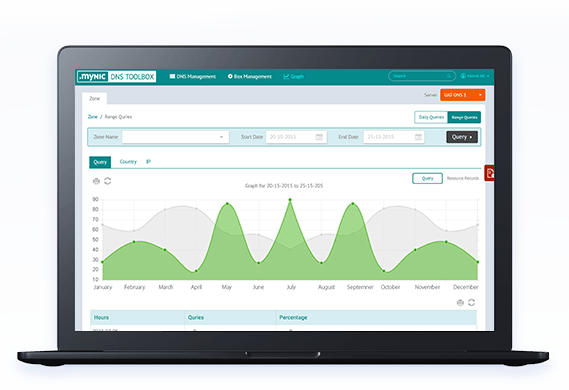Click the Zone breadcrumb link

point(93,117)
